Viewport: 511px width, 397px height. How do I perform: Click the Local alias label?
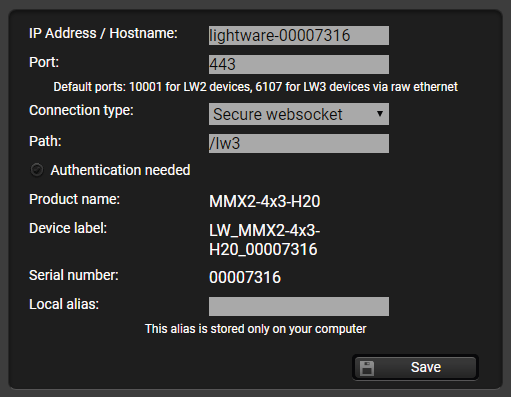[64, 304]
